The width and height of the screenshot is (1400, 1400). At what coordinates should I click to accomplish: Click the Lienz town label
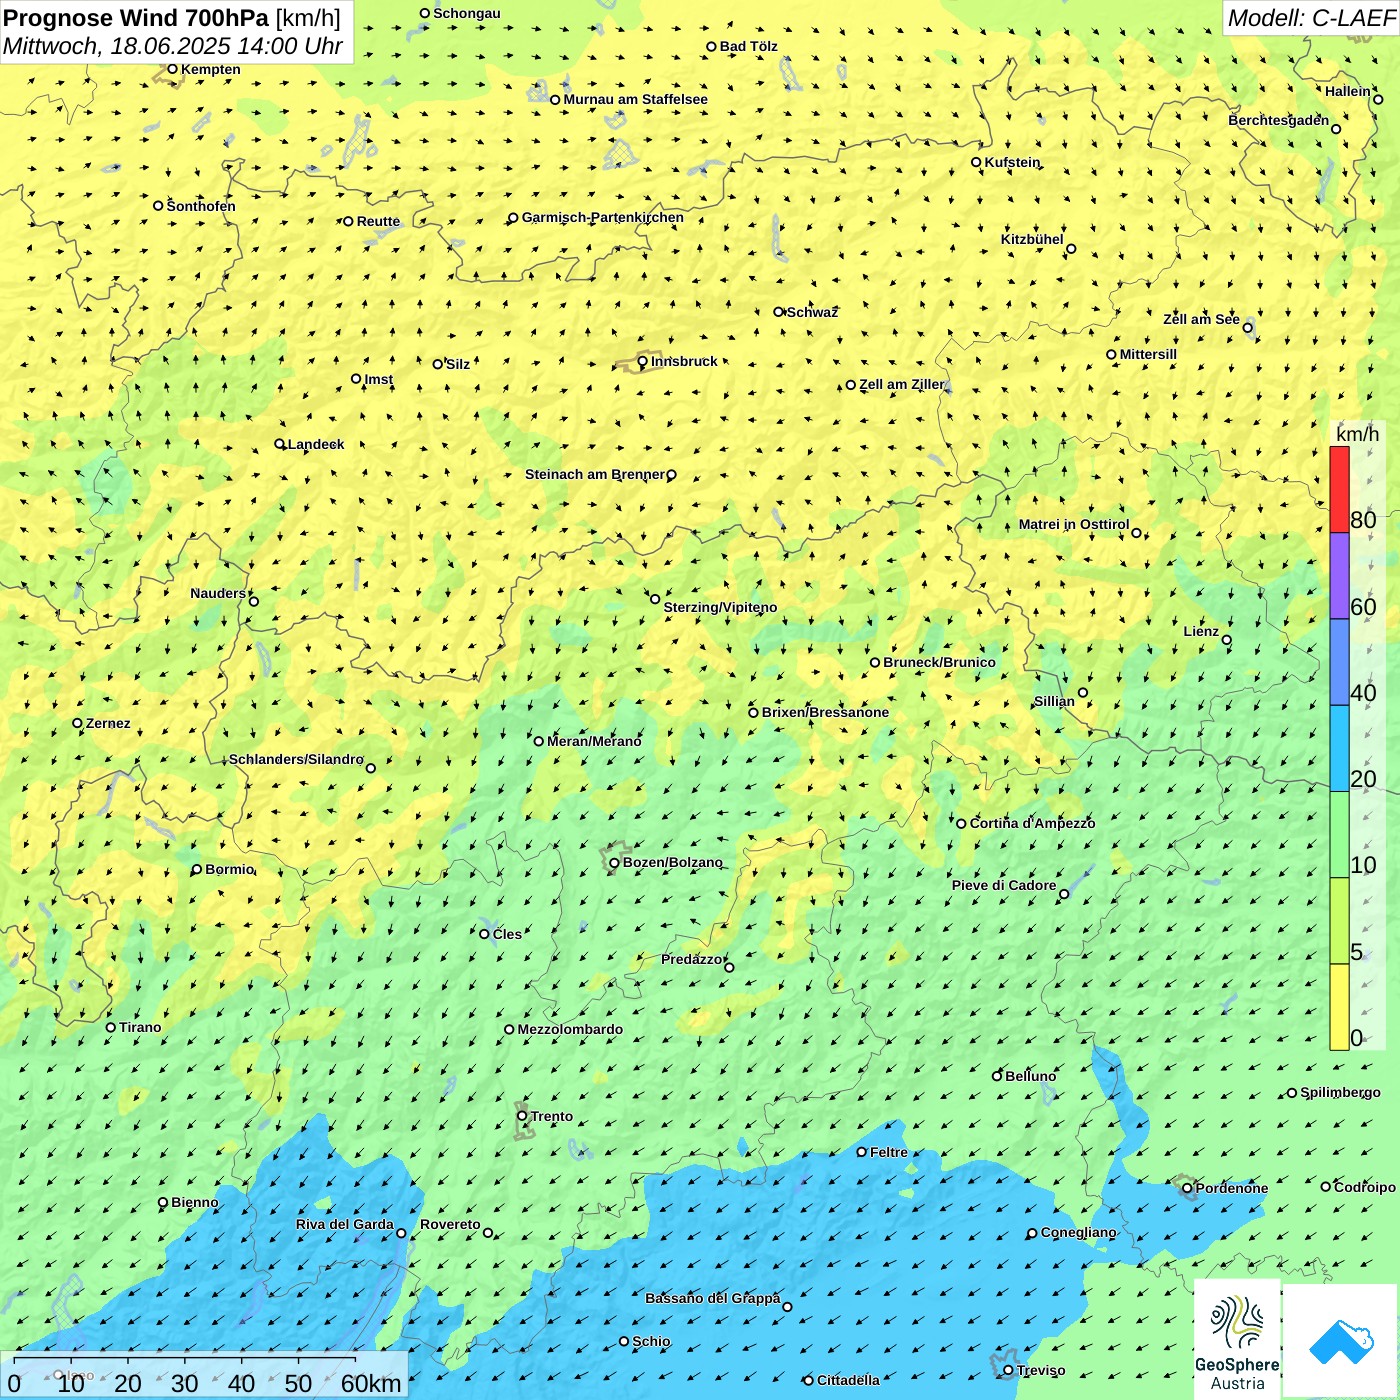[1201, 631]
